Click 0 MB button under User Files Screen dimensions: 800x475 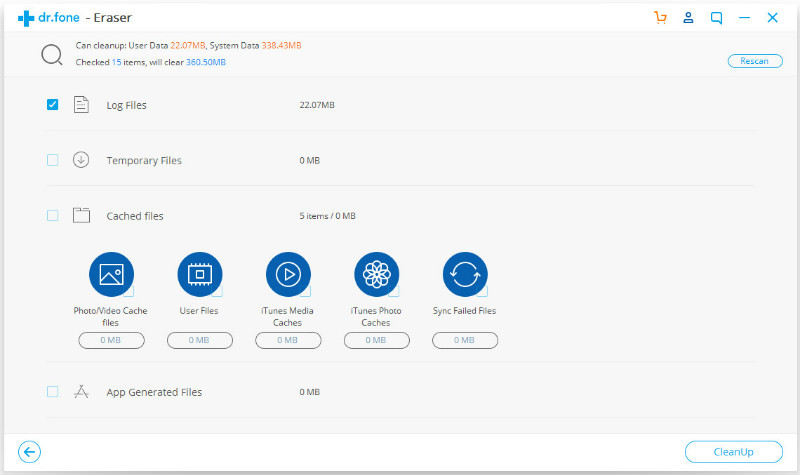(x=200, y=340)
